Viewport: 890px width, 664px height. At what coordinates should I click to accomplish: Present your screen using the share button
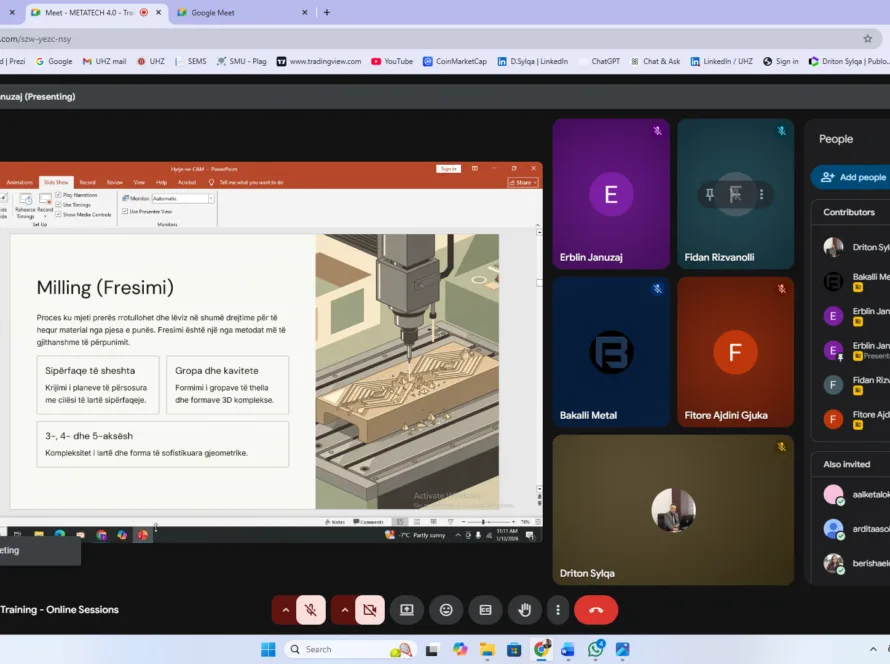pos(407,609)
